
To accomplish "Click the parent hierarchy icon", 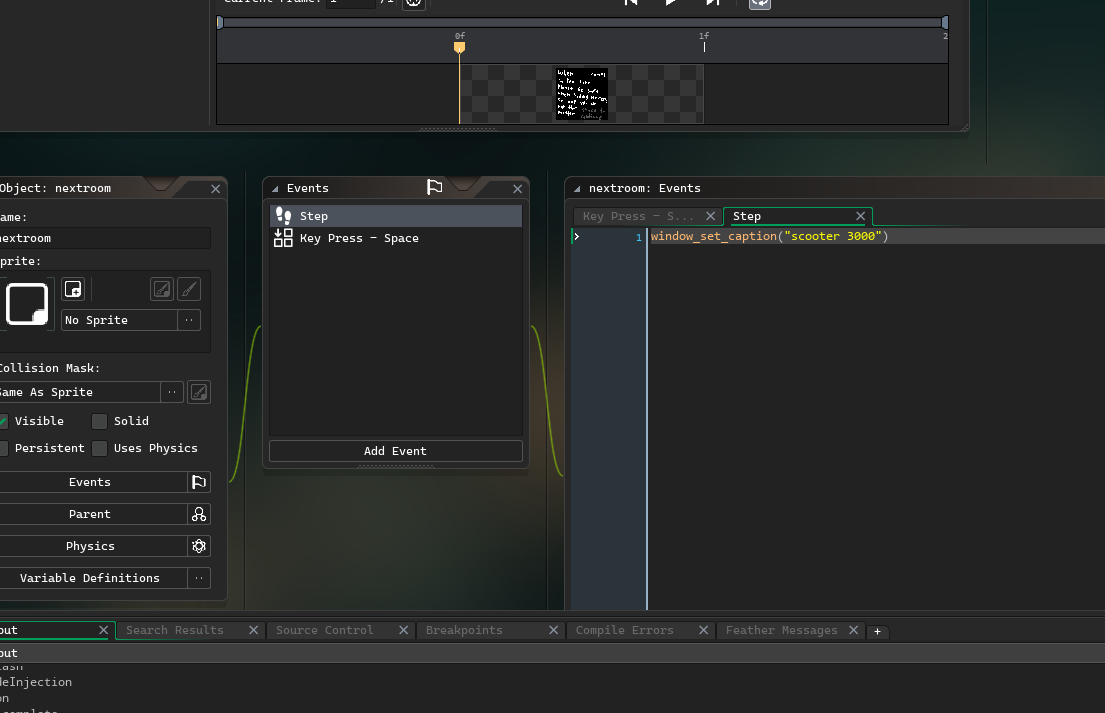I will point(199,514).
